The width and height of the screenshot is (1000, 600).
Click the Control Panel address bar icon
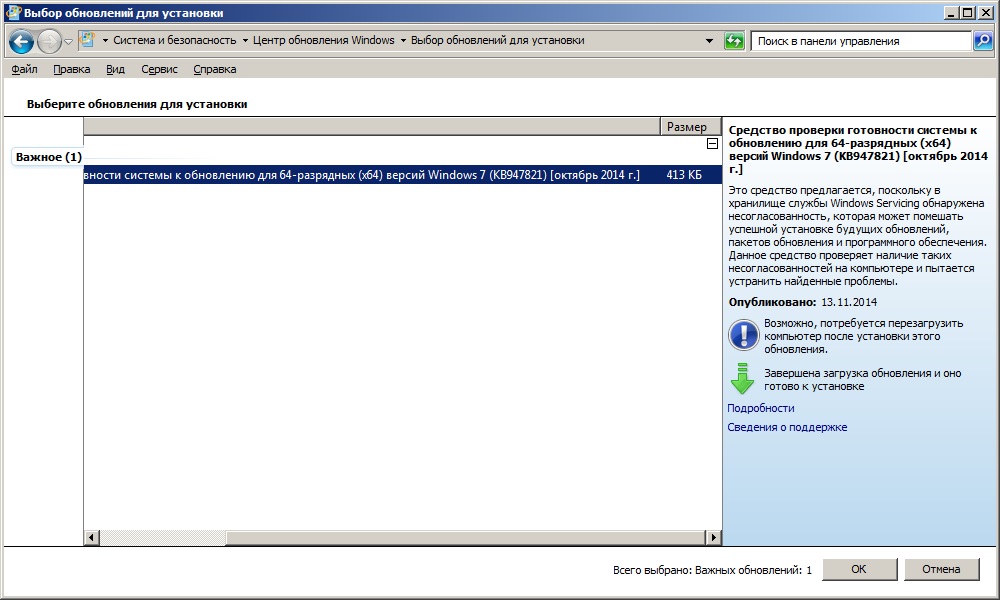coord(87,40)
